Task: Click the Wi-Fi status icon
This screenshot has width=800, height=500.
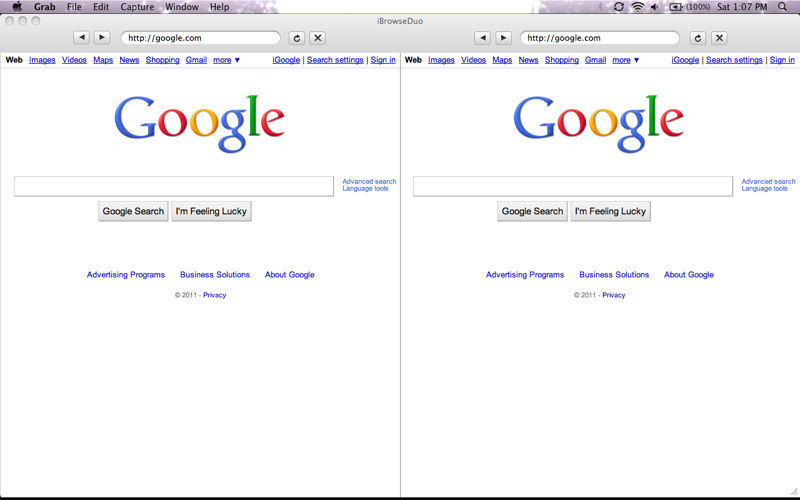Action: point(637,7)
